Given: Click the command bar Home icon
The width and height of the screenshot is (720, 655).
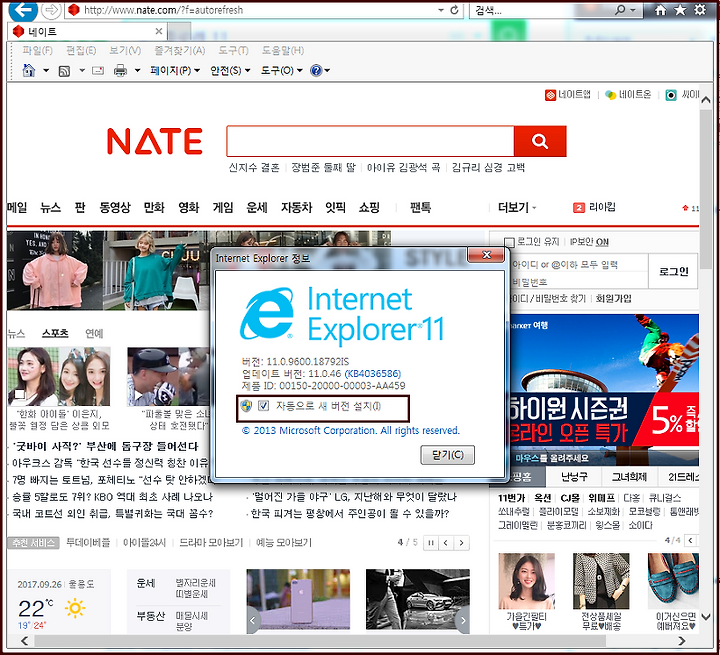Looking at the screenshot, I should click(29, 70).
